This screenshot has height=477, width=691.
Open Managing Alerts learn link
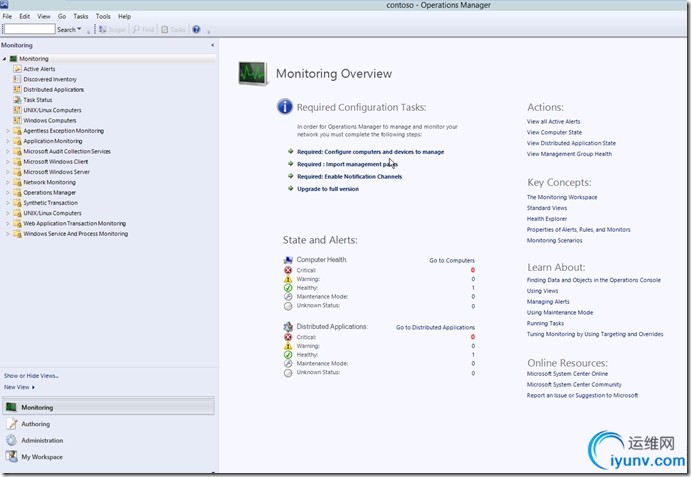(x=548, y=302)
